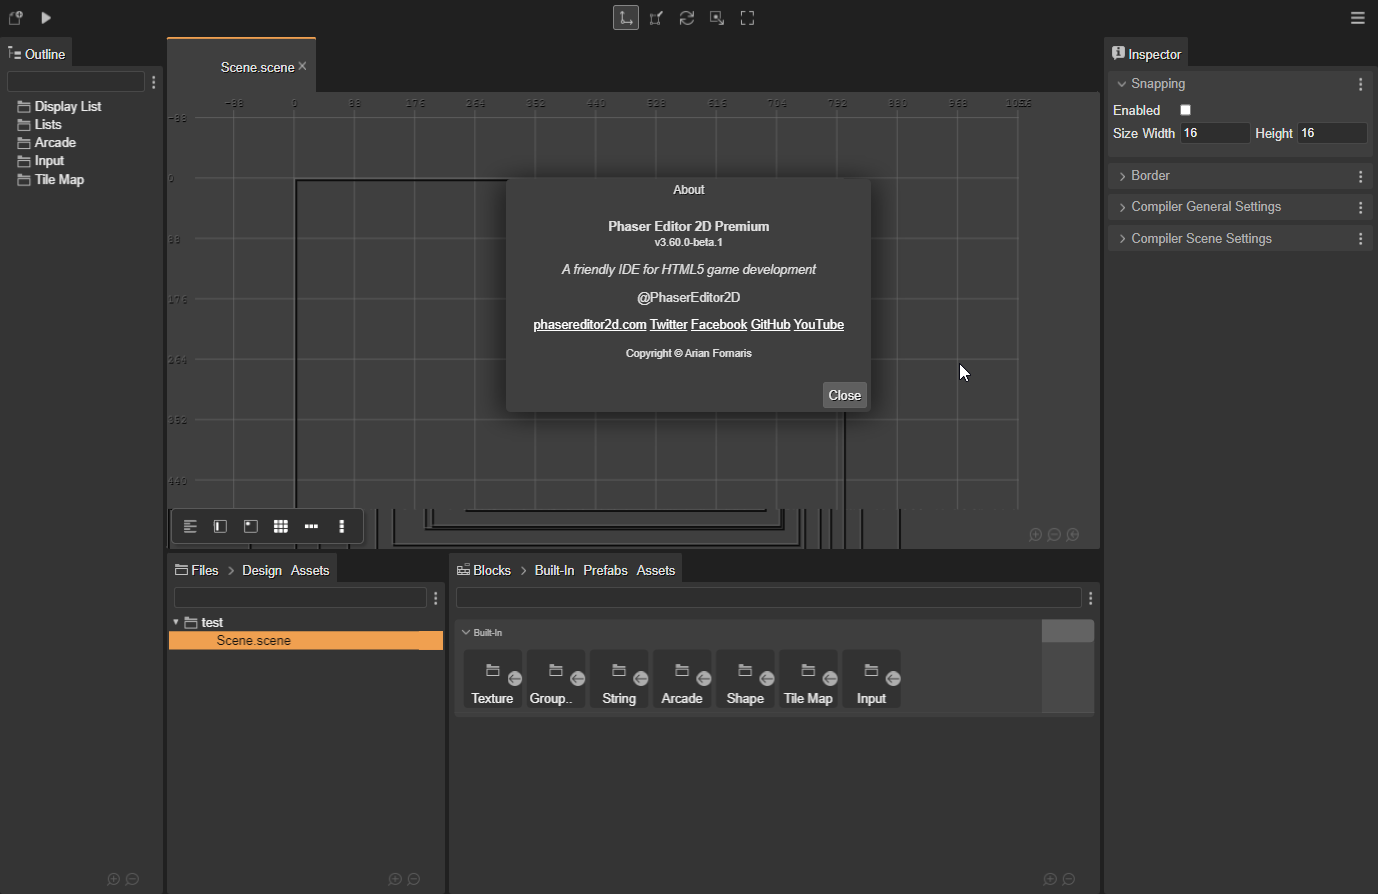
Task: Select the Scale transform tool
Action: (656, 17)
